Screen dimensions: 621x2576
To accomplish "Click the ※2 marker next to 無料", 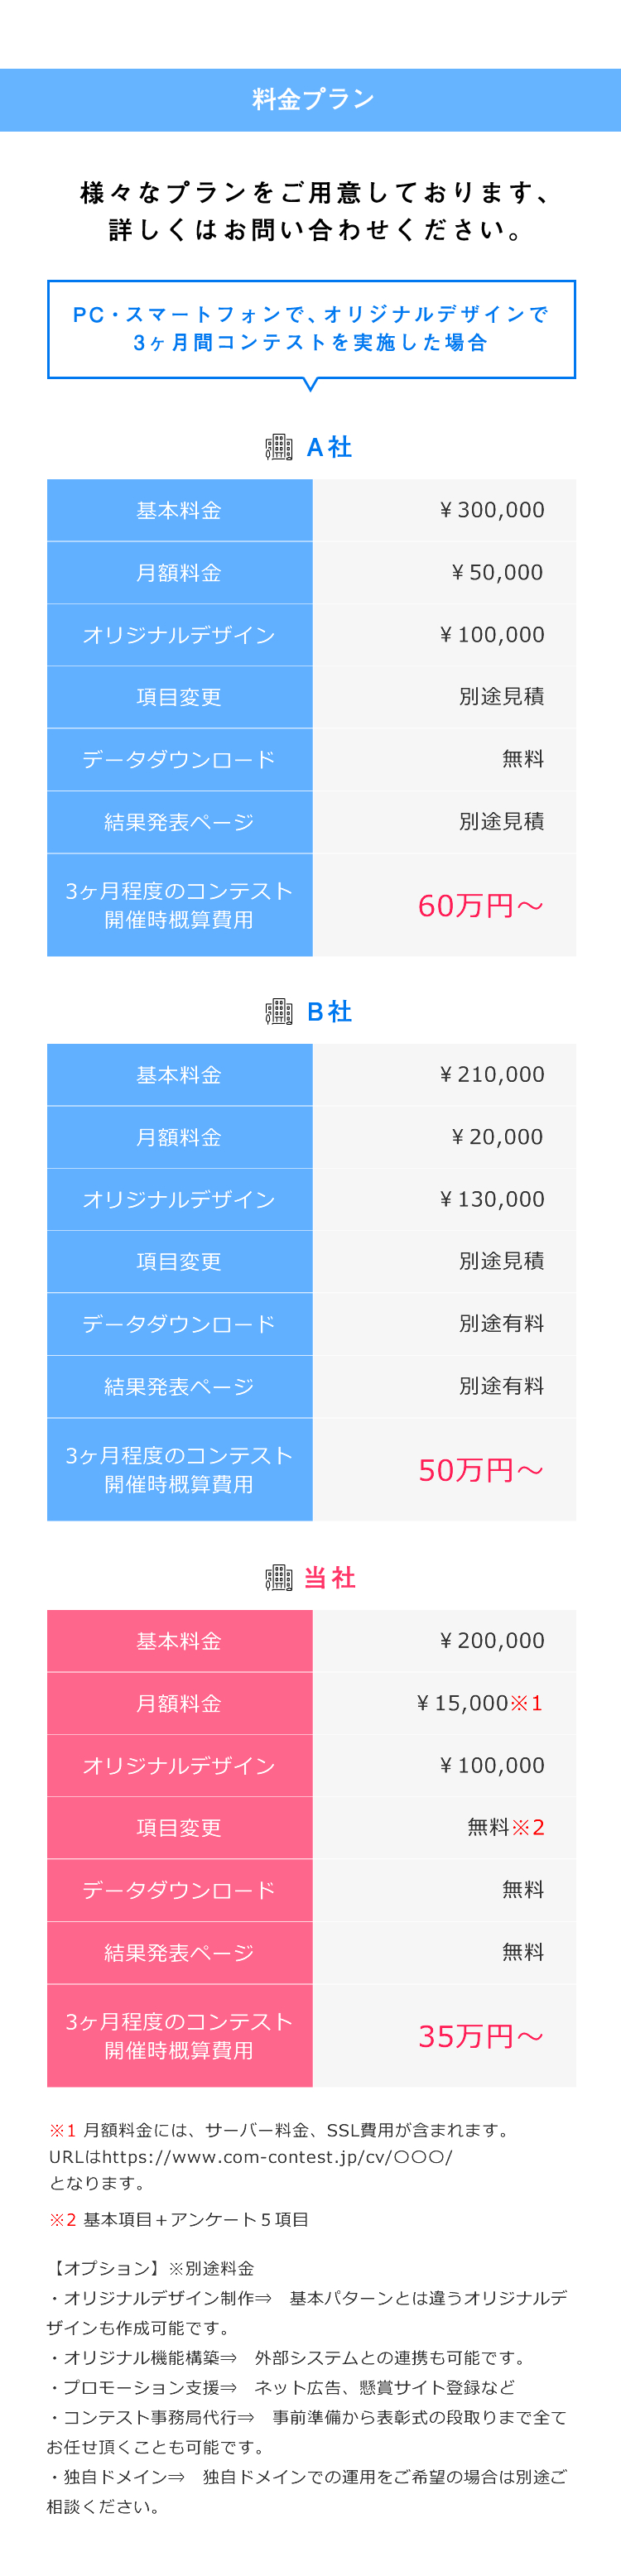I will click(x=528, y=1827).
